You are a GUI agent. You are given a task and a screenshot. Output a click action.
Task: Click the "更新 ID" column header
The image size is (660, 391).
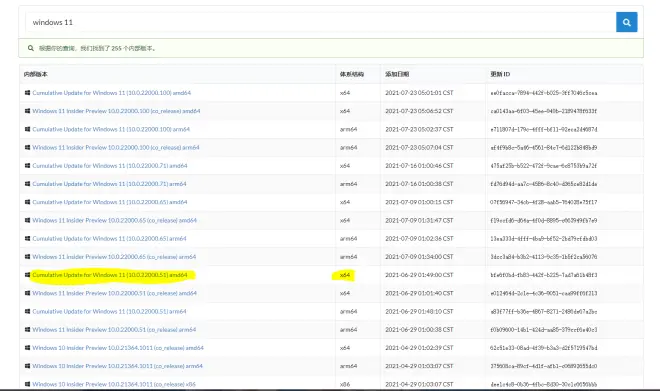pyautogui.click(x=500, y=74)
